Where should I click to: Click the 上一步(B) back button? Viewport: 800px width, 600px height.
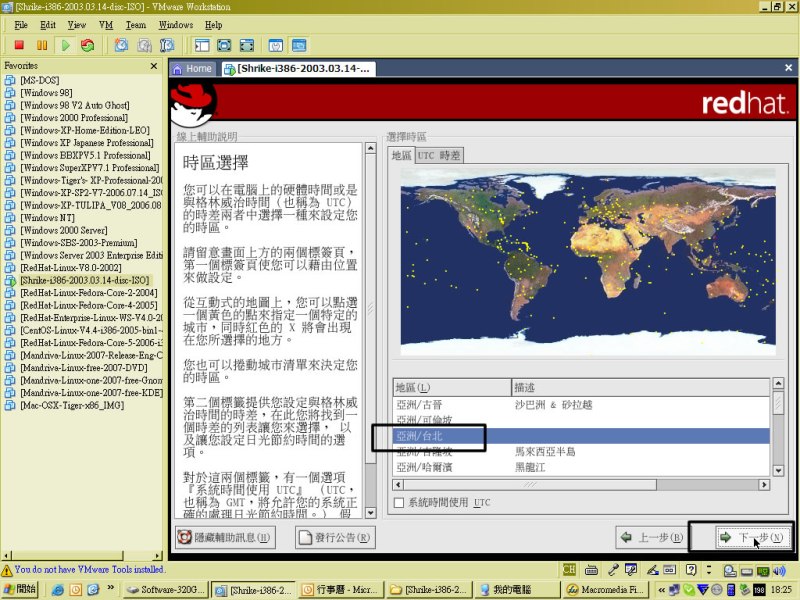651,537
